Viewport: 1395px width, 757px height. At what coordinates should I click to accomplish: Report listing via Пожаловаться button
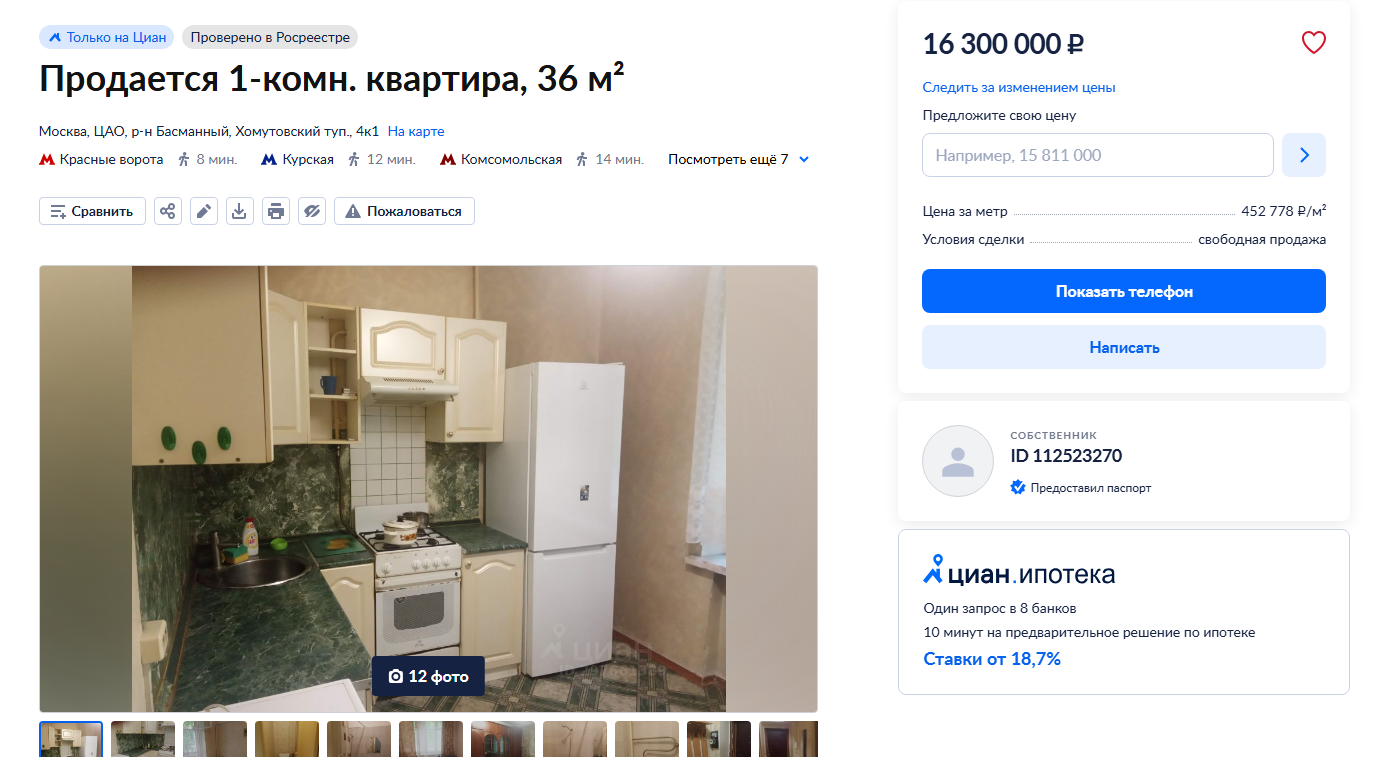point(404,211)
